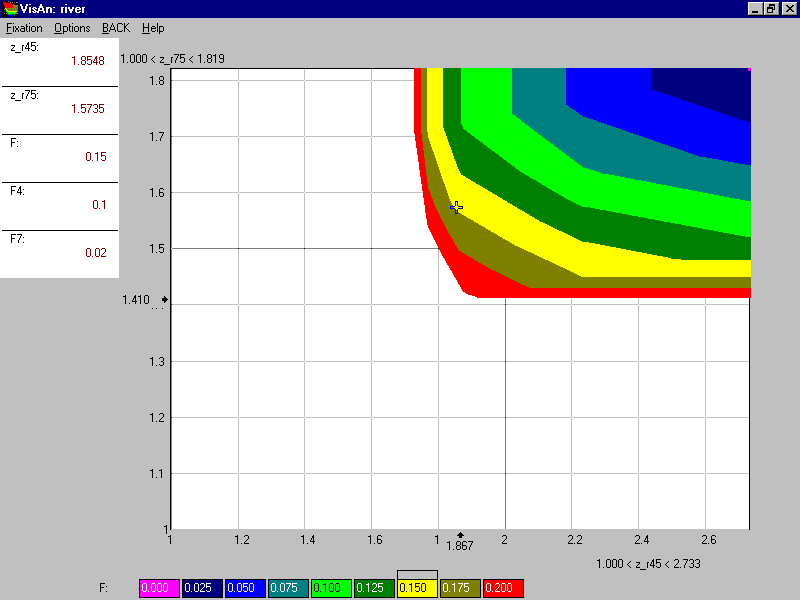Select the blue 0.050 color swatch

click(245, 588)
